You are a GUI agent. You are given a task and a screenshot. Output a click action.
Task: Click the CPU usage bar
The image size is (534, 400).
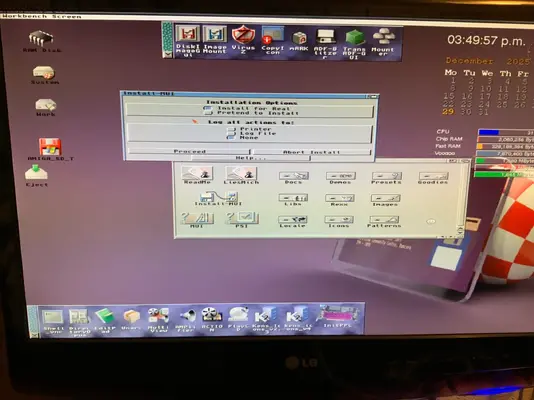pyautogui.click(x=505, y=132)
